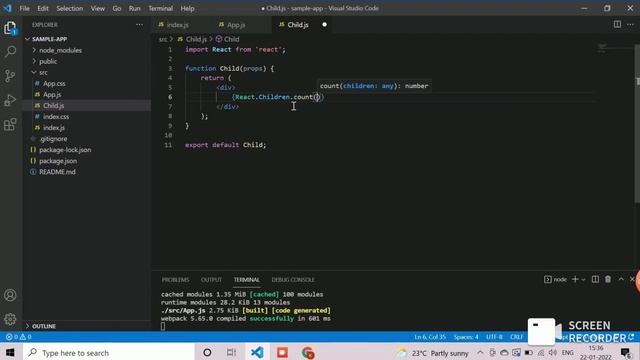This screenshot has width=640, height=360.
Task: Open Windows Task View
Action: coord(231,352)
